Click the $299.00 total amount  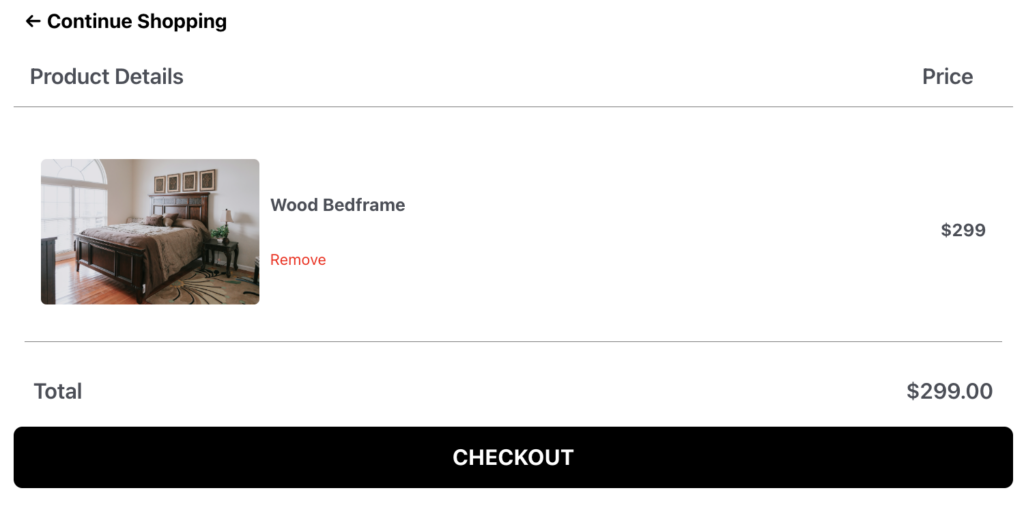click(949, 391)
